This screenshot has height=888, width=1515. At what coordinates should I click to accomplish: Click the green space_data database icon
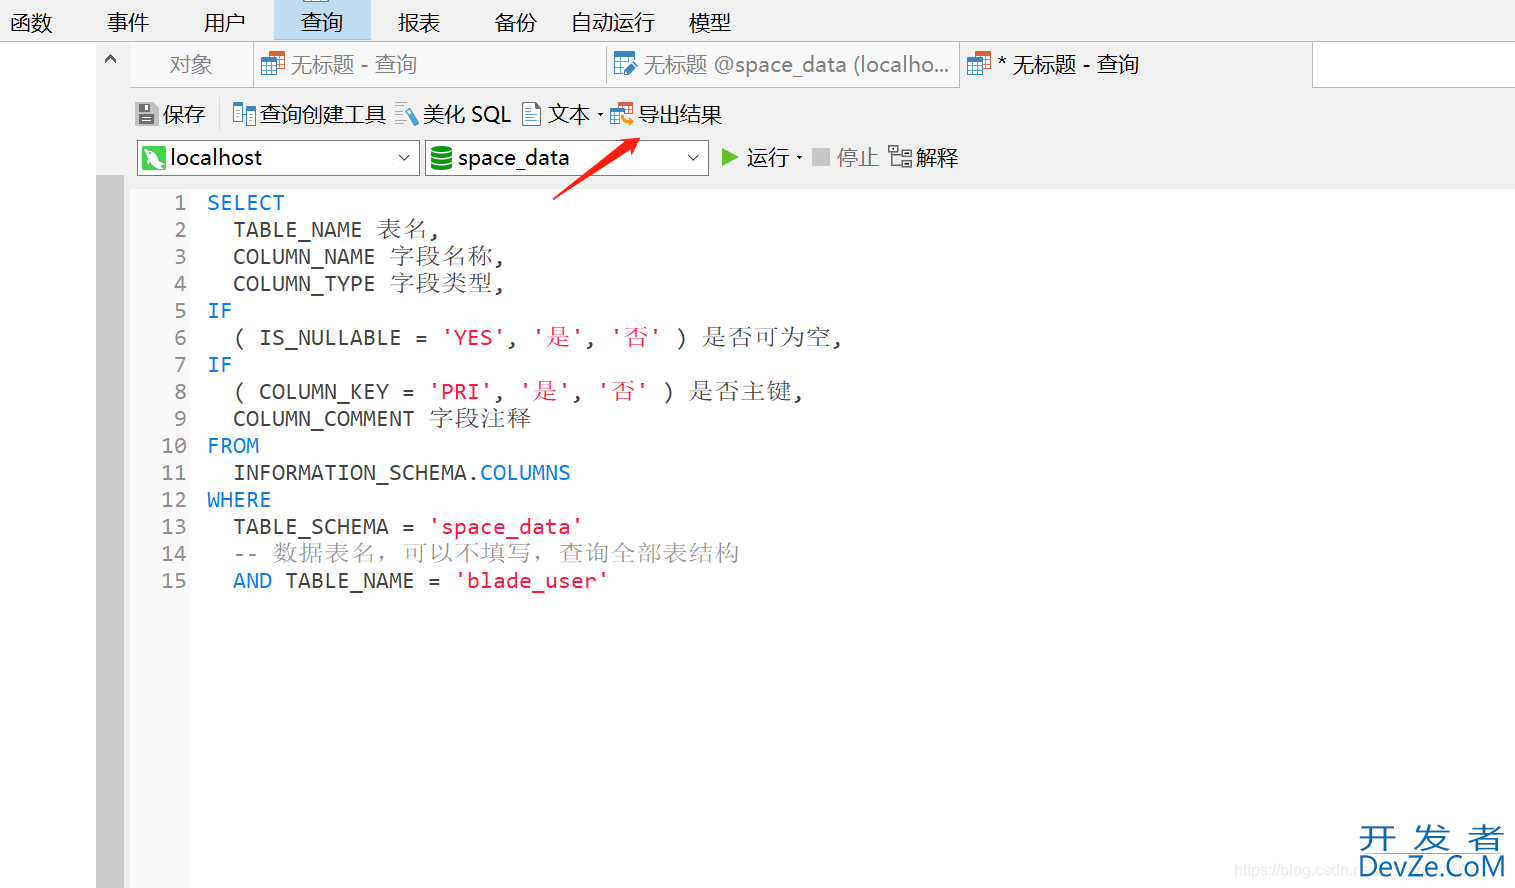tap(441, 158)
